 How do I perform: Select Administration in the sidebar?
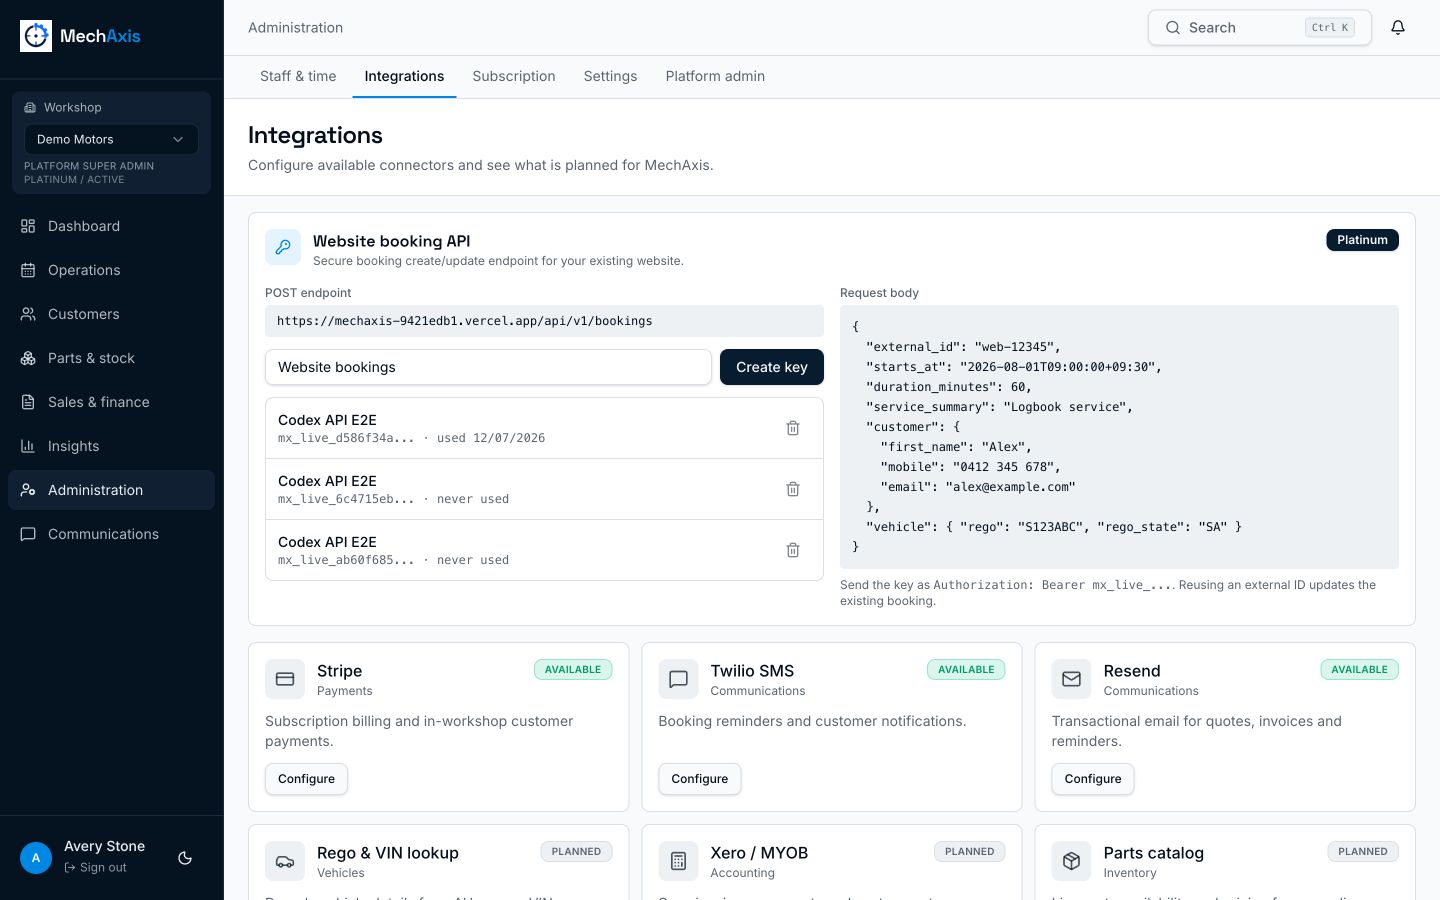[x=111, y=490]
